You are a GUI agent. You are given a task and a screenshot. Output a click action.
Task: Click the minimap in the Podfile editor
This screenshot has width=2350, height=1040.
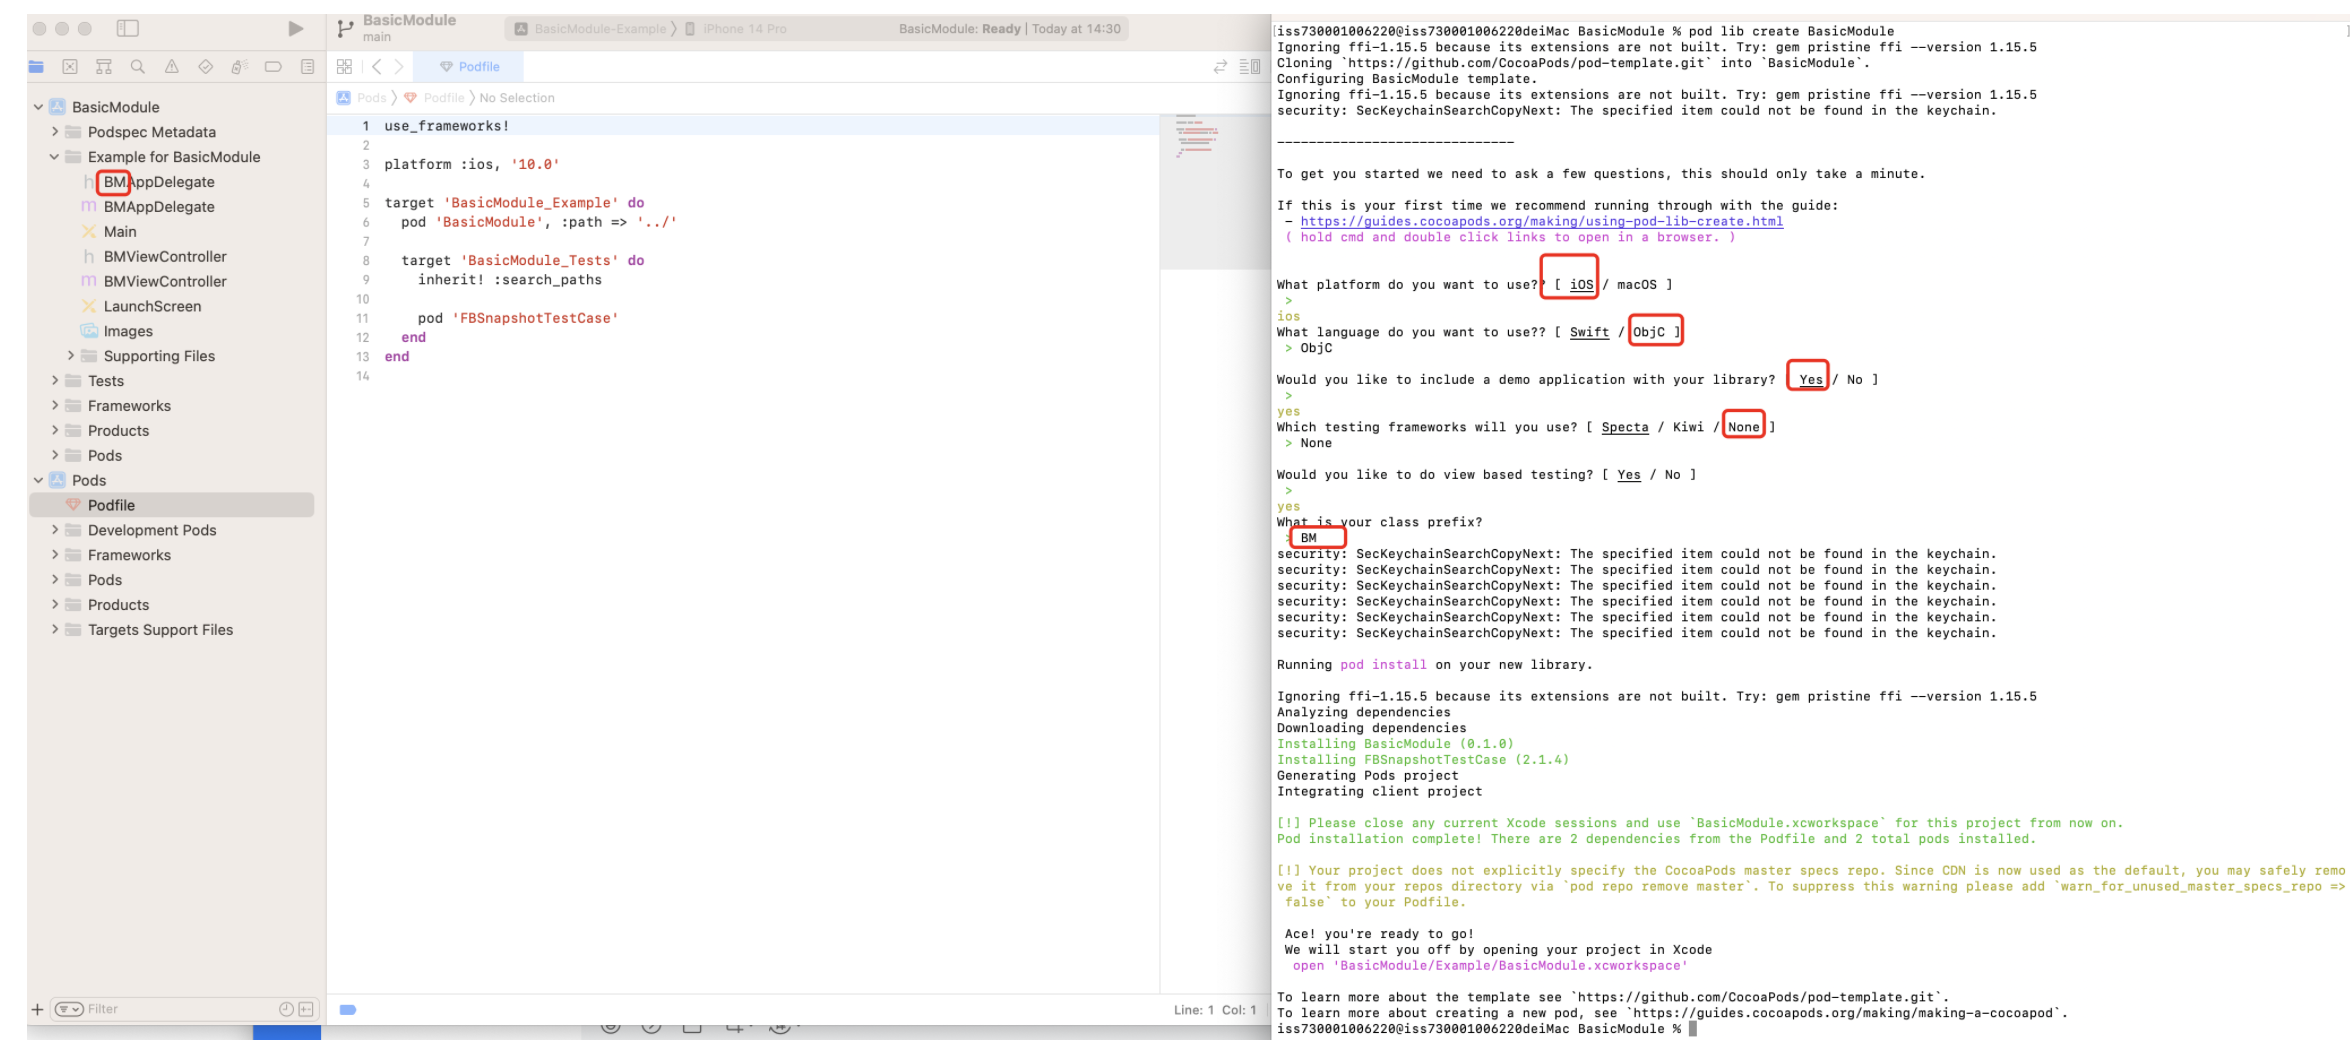click(1215, 192)
